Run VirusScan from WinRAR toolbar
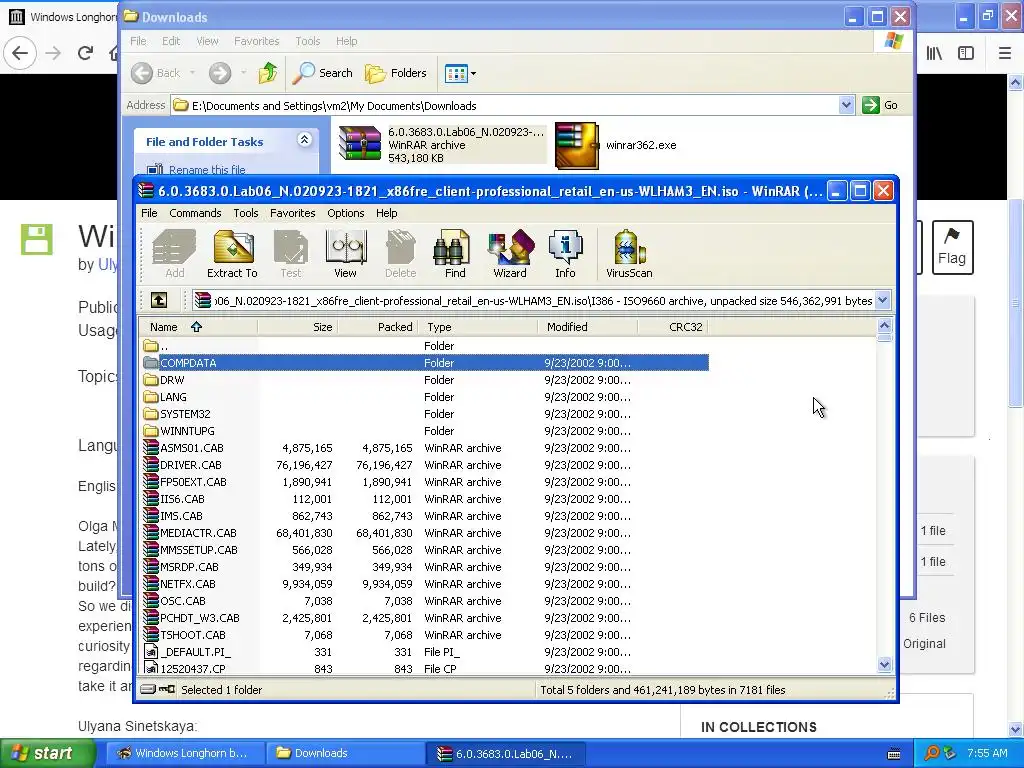This screenshot has width=1024, height=768. (x=629, y=254)
